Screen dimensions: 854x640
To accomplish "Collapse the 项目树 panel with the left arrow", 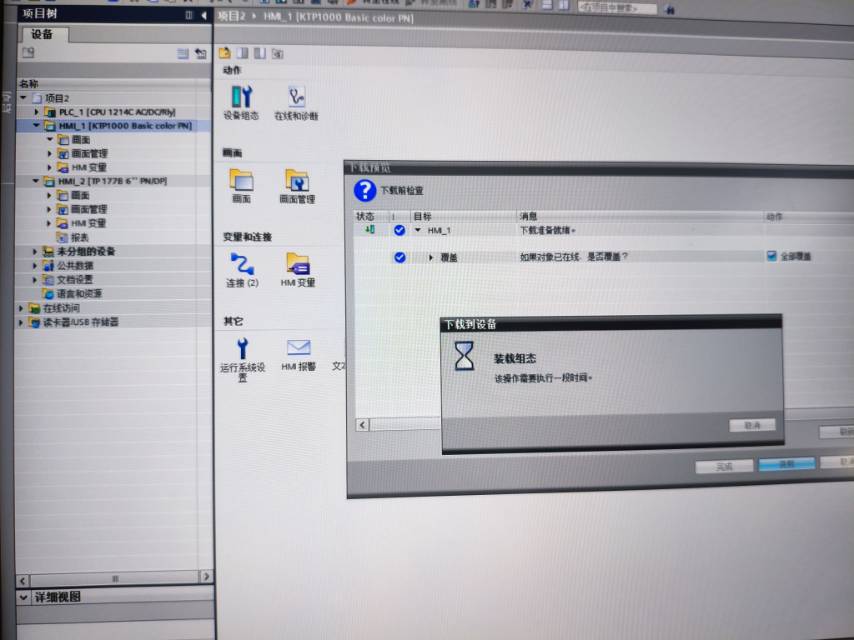I will tap(204, 15).
